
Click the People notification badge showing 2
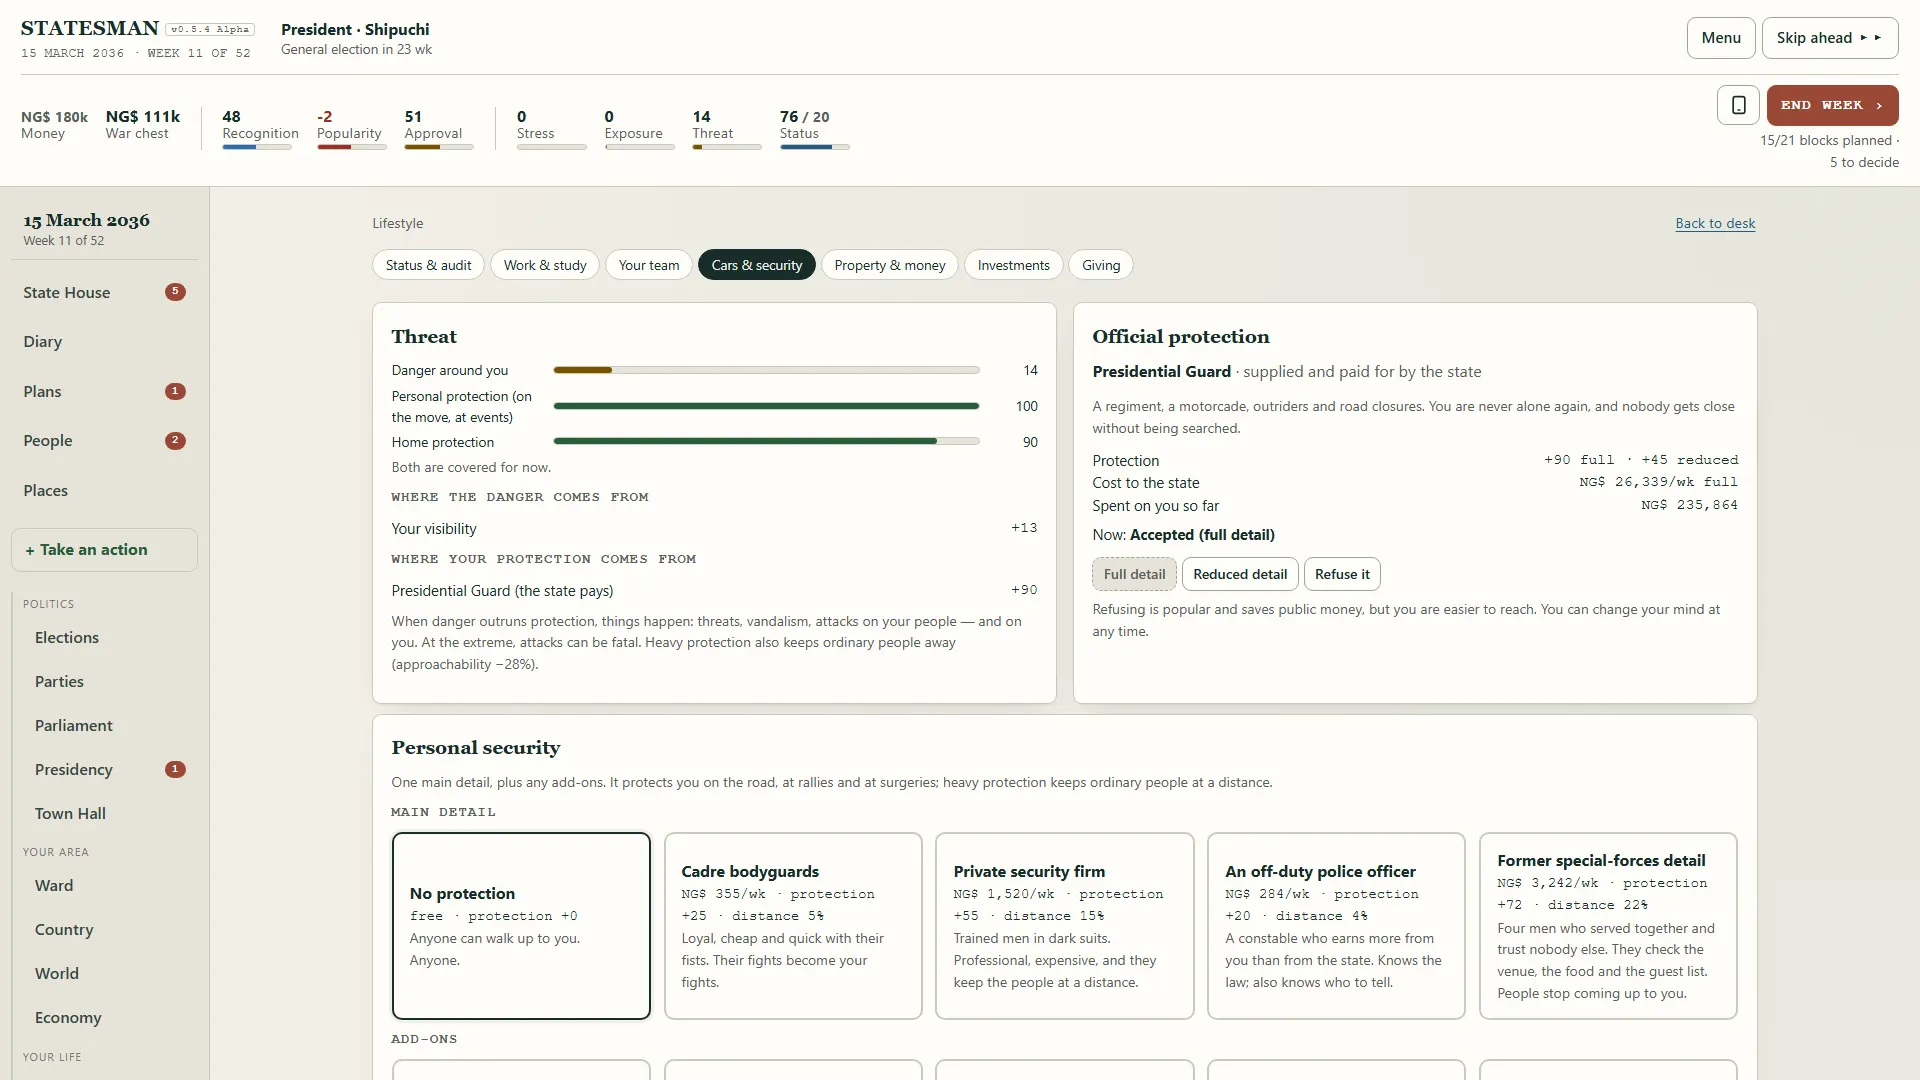click(x=175, y=440)
